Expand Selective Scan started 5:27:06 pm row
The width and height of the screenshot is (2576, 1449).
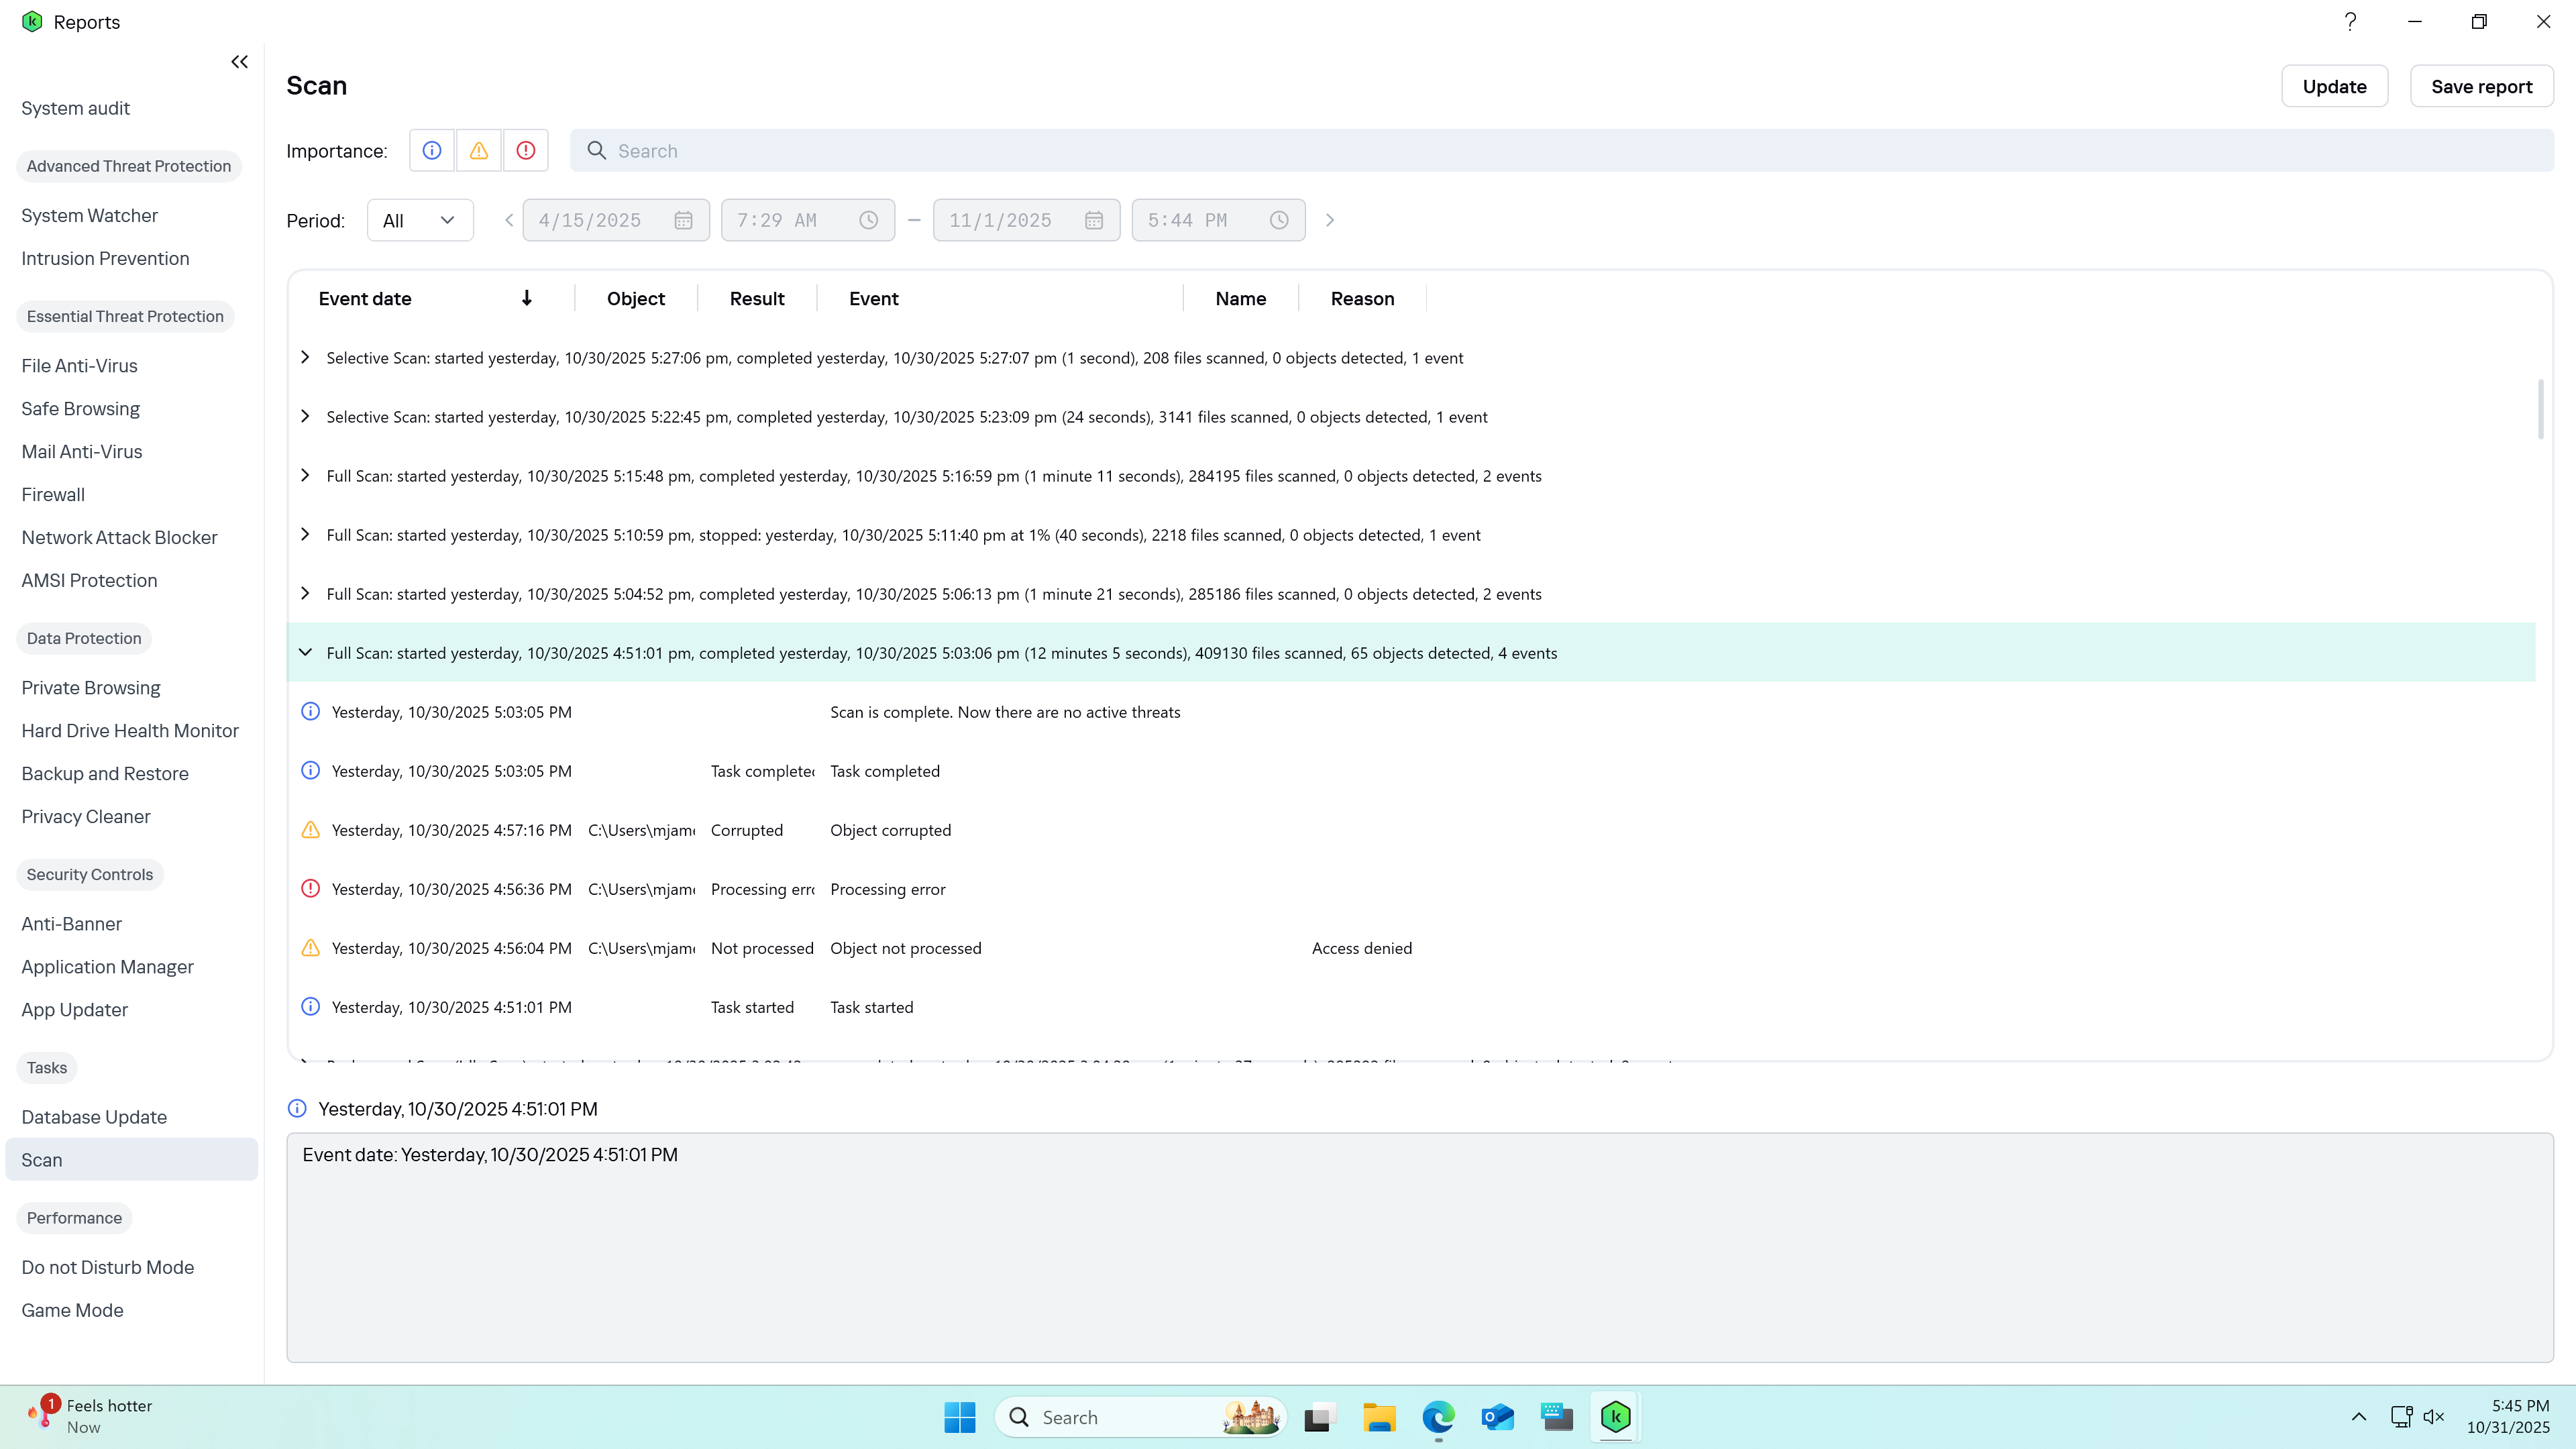click(305, 357)
